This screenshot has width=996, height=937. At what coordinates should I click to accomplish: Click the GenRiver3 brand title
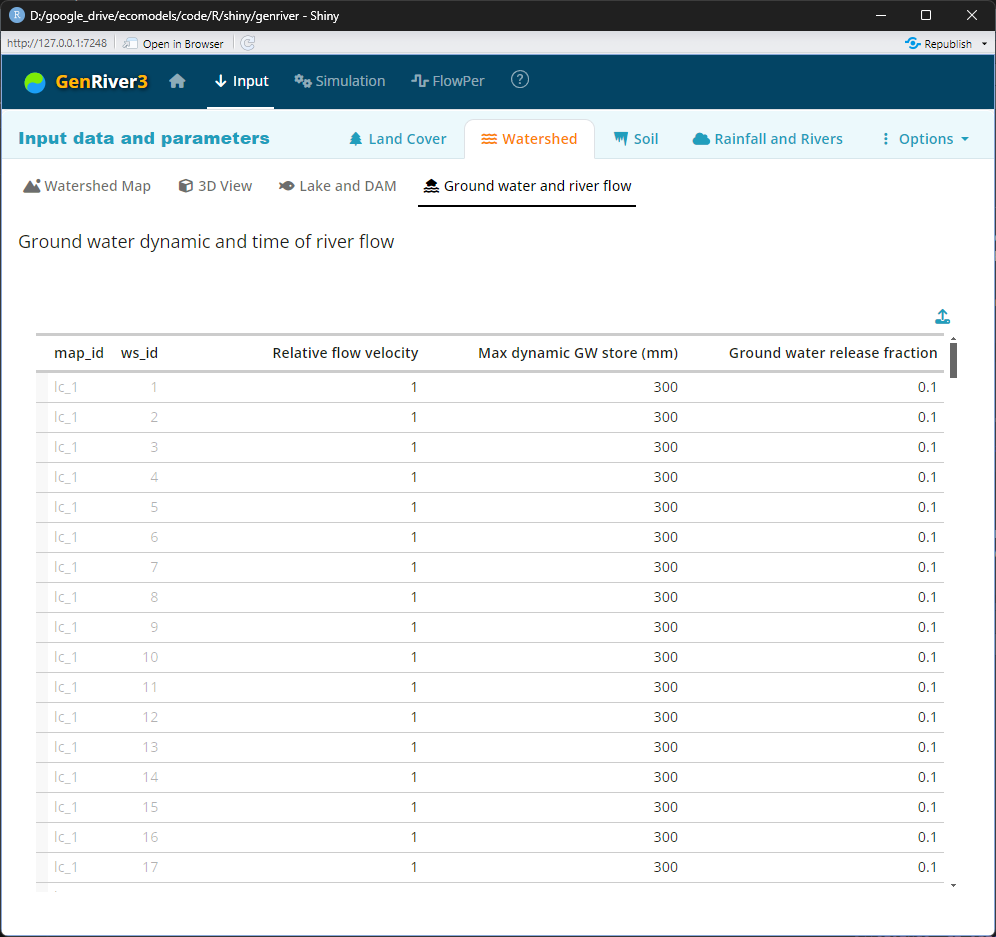[102, 82]
